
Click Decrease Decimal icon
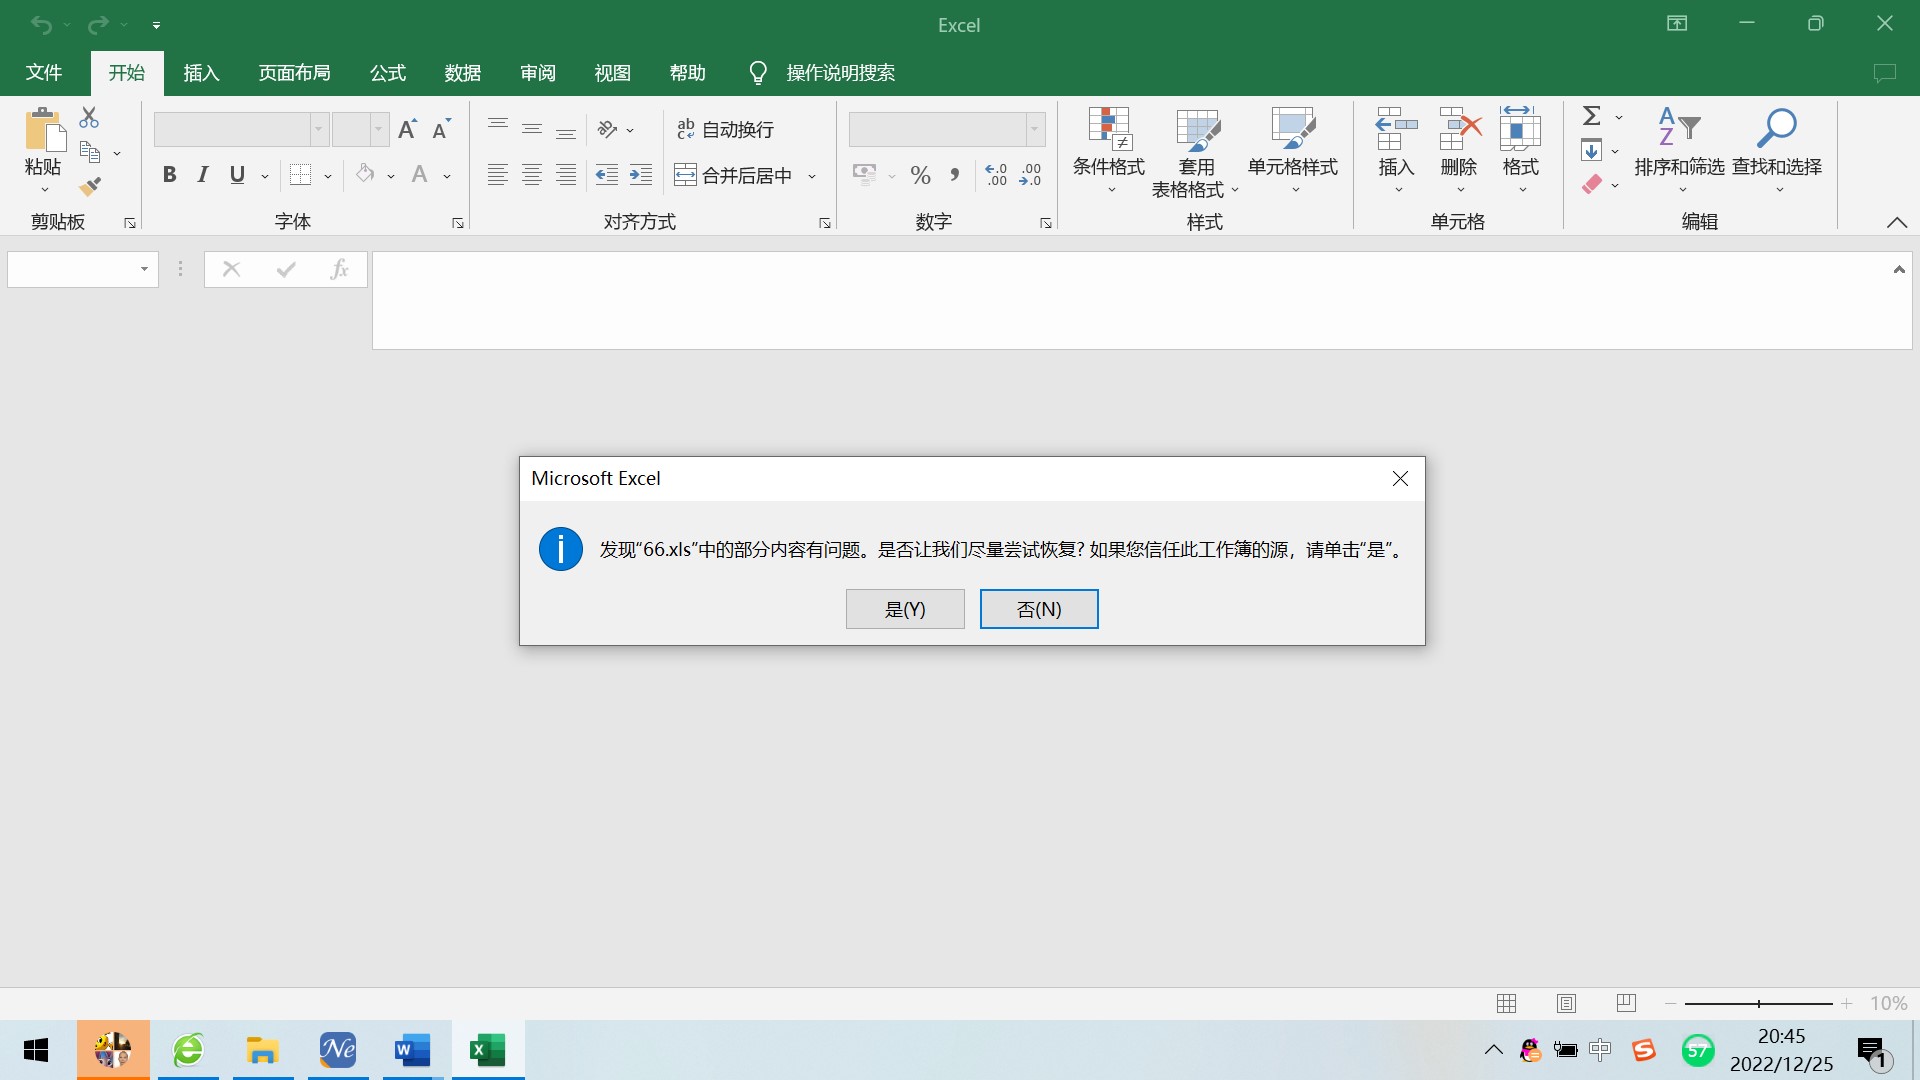click(x=1030, y=175)
